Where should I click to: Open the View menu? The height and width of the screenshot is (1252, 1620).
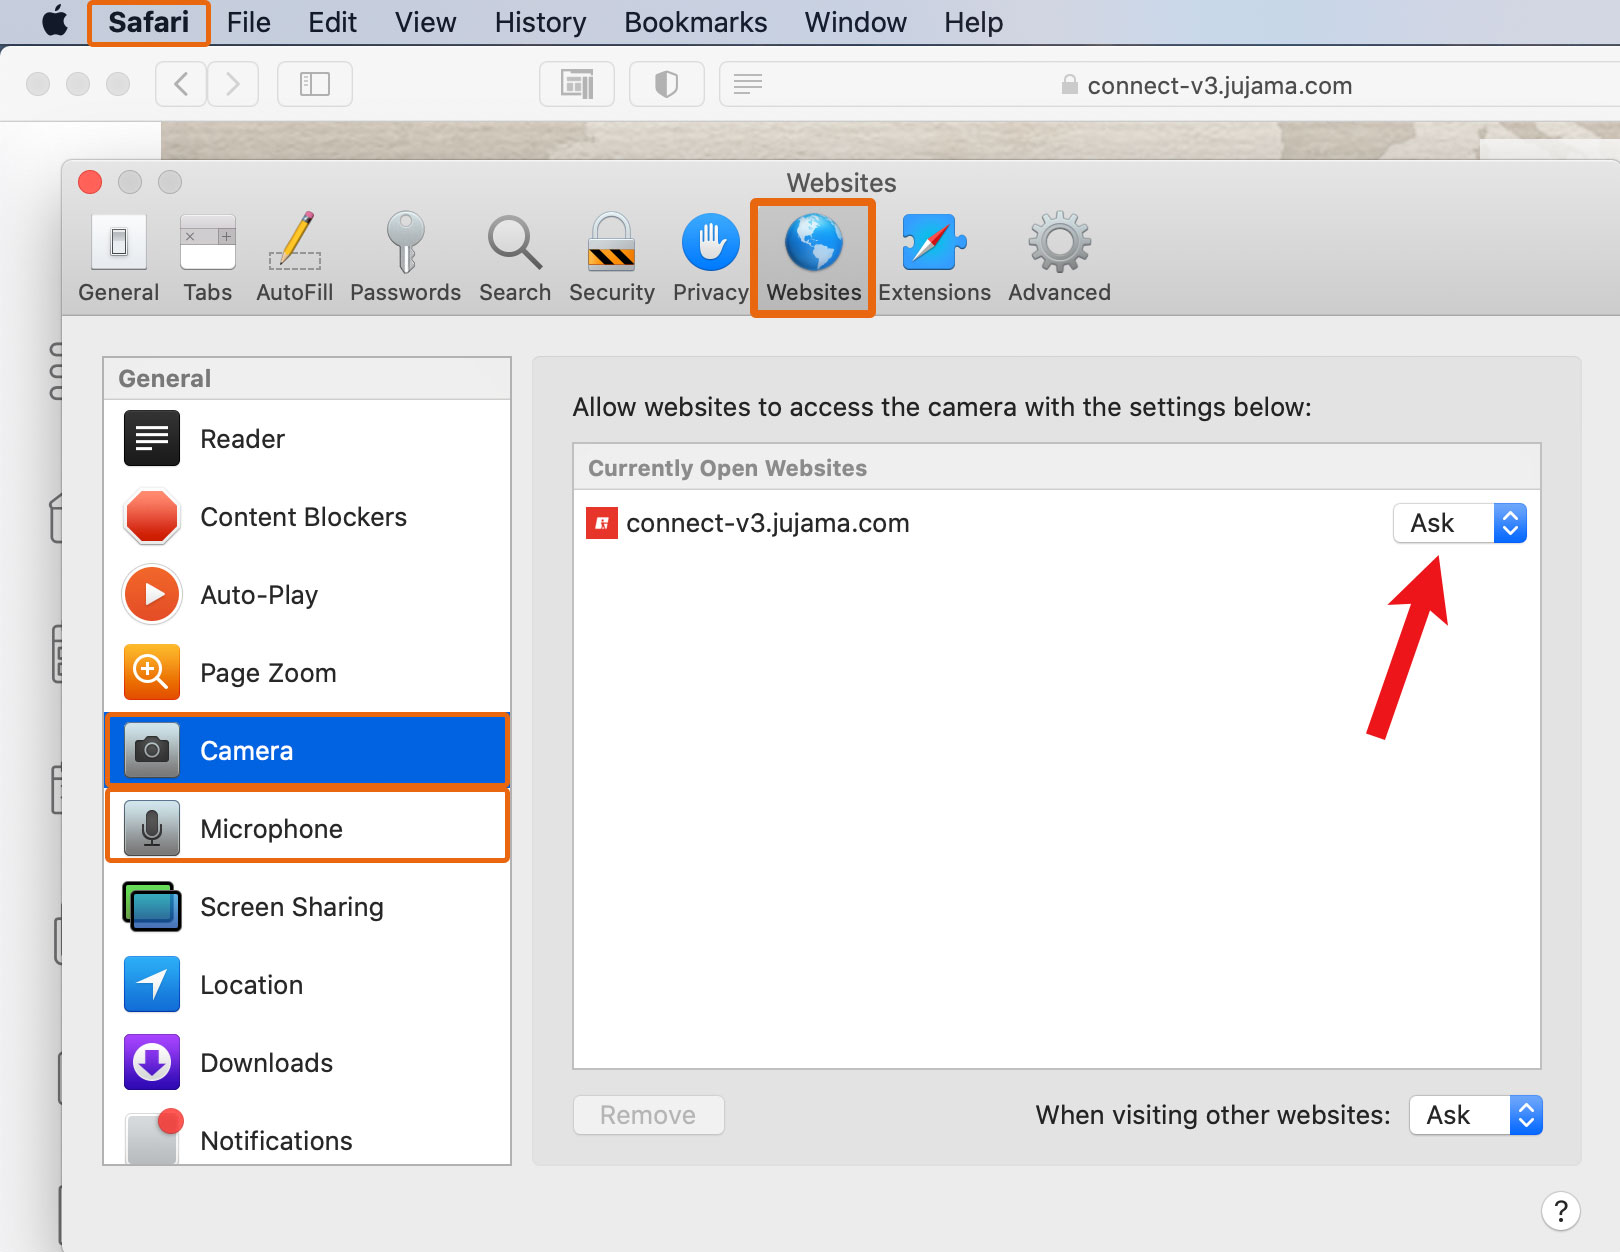[425, 22]
